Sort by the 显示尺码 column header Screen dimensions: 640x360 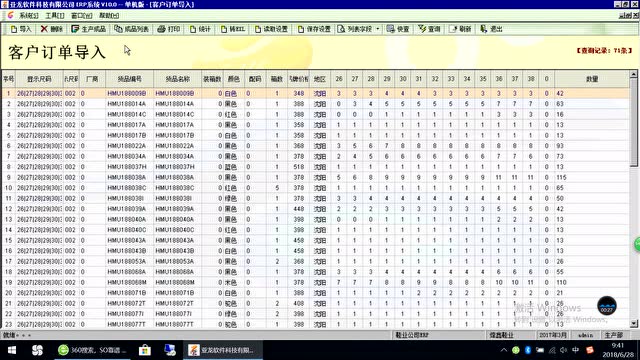coord(39,79)
